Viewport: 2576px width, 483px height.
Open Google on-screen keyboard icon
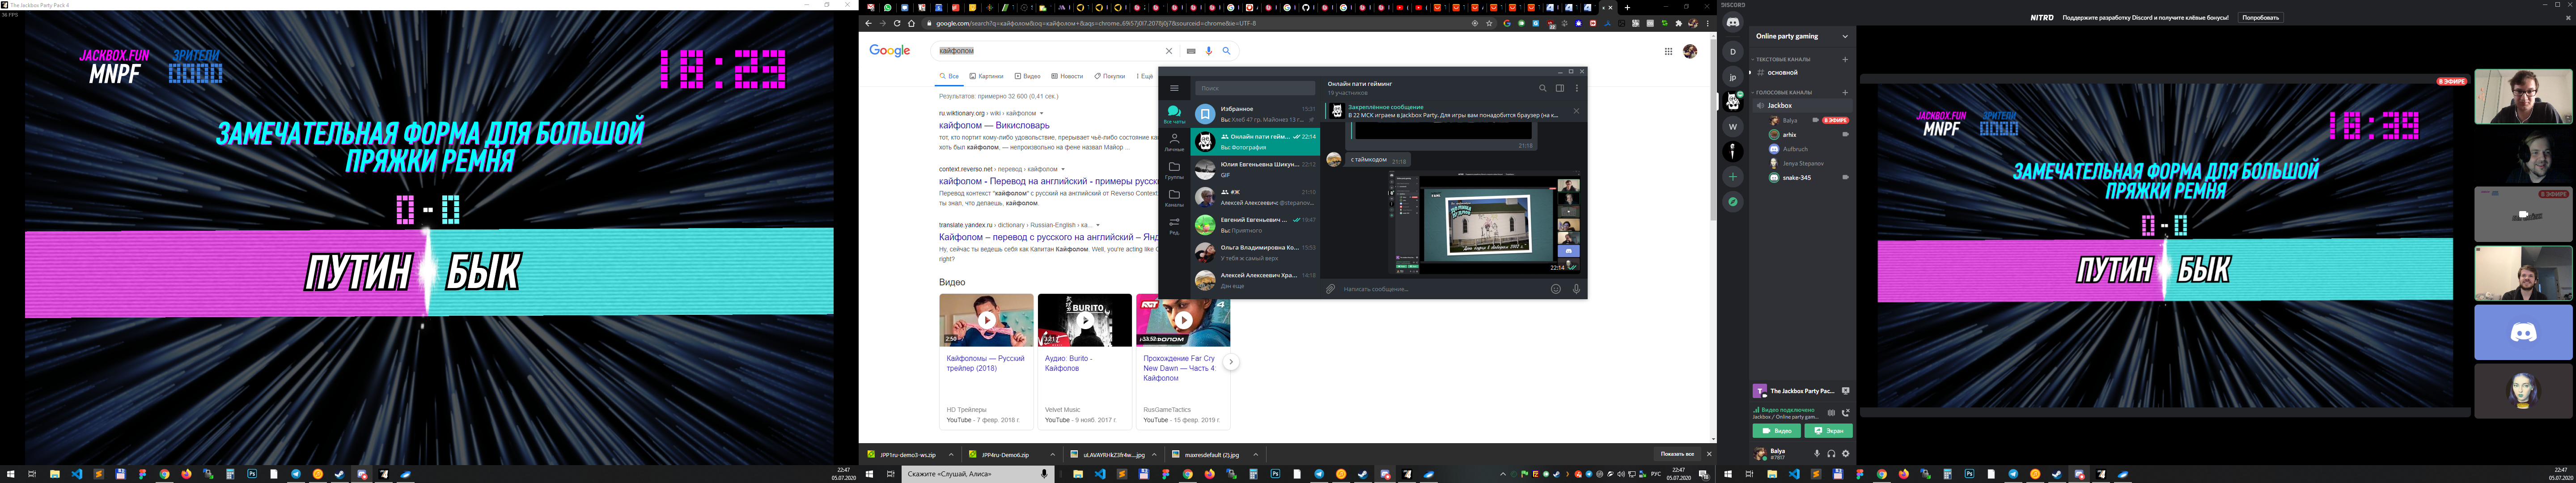1191,51
